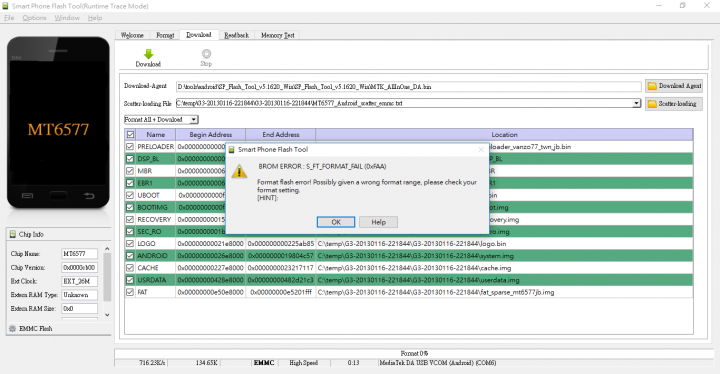Open the File menu

(9, 18)
